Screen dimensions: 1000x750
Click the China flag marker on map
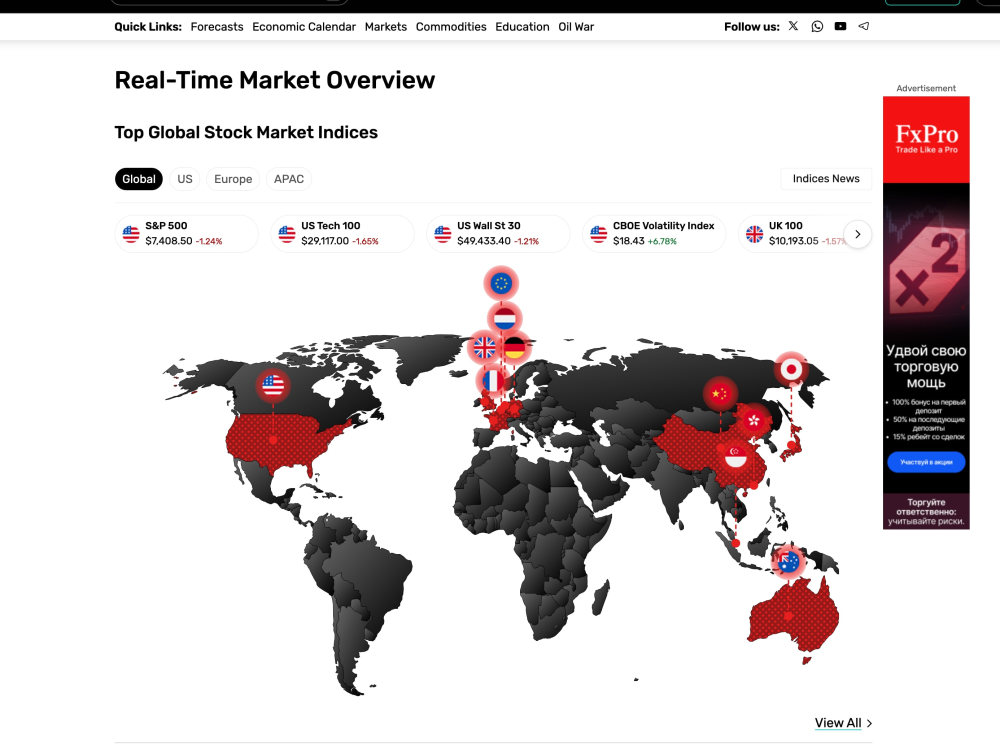[x=720, y=393]
